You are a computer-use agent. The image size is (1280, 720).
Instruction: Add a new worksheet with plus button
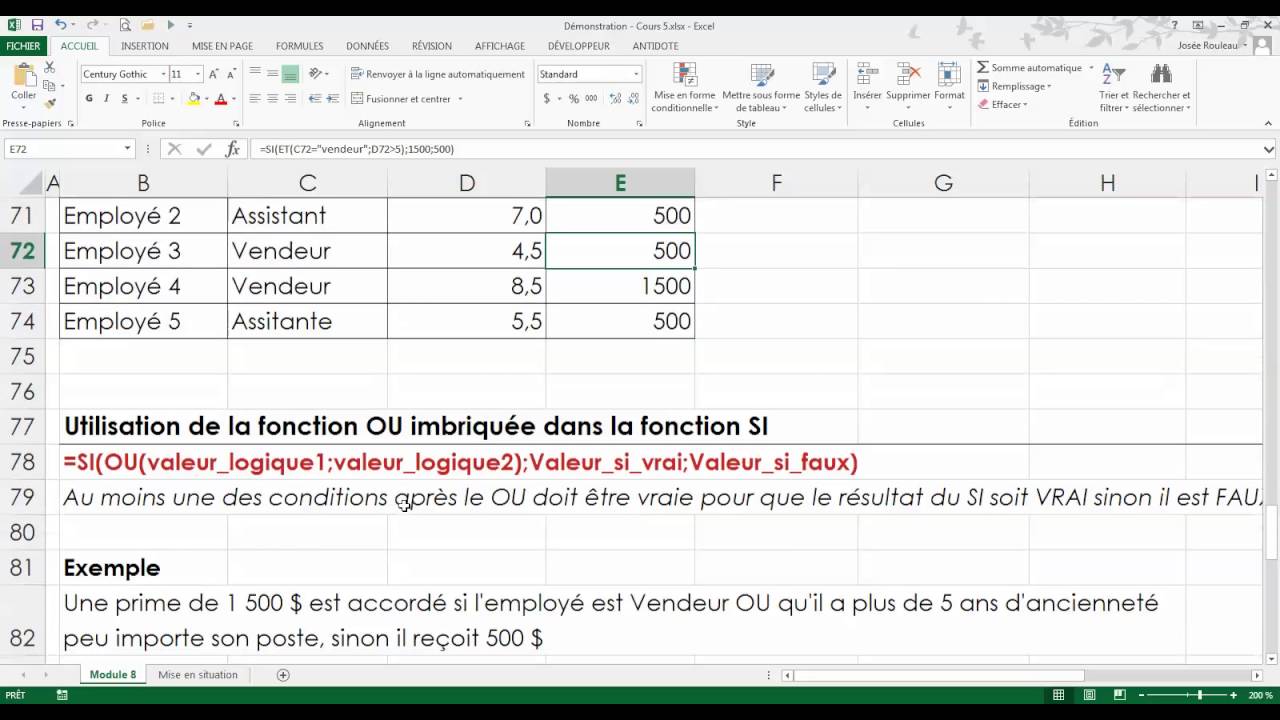(x=283, y=675)
